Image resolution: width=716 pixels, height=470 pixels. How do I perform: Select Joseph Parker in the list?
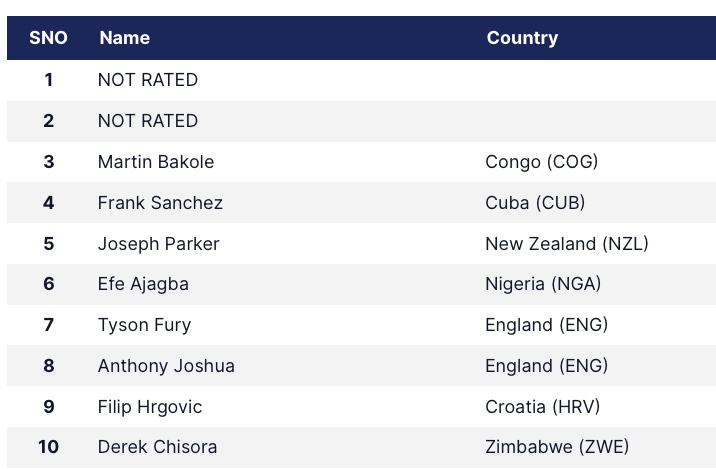[158, 244]
